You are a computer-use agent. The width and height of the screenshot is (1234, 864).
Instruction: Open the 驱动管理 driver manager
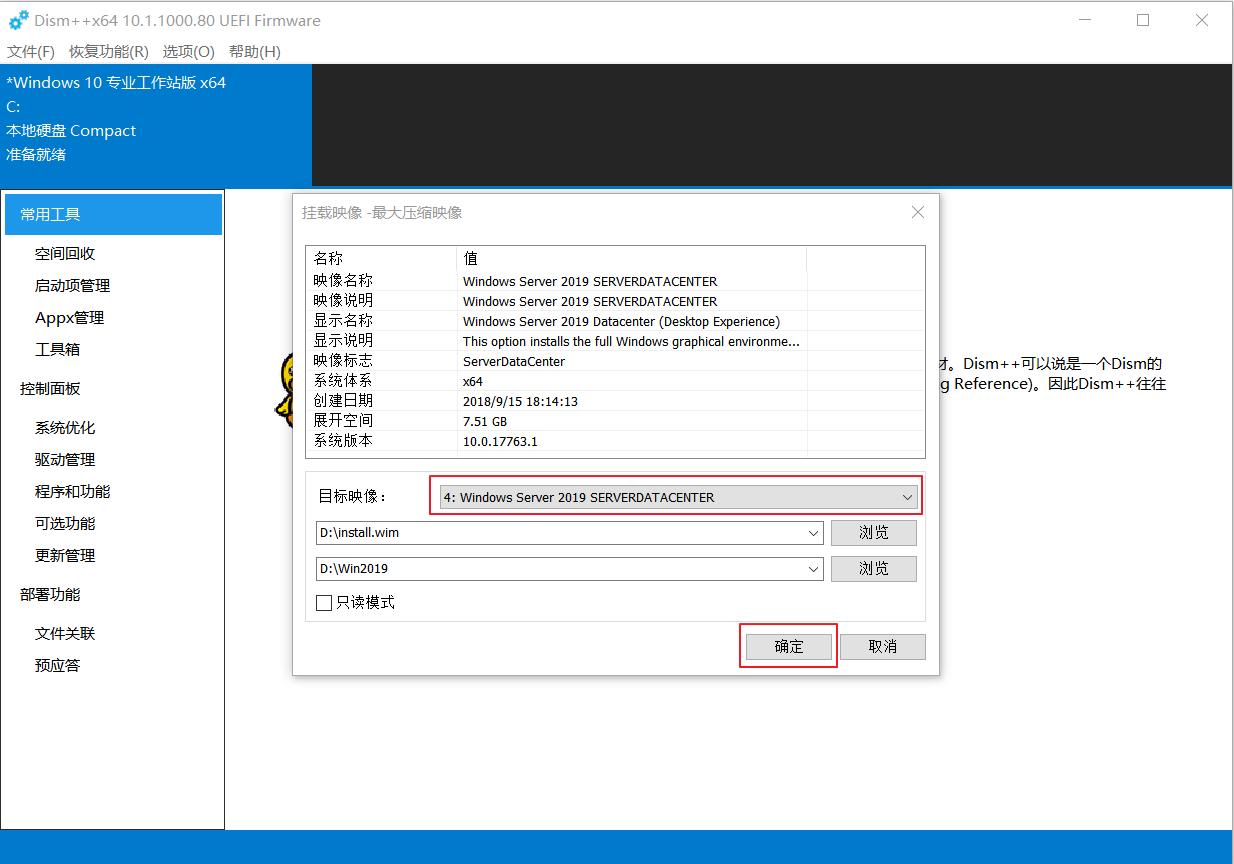coord(63,459)
